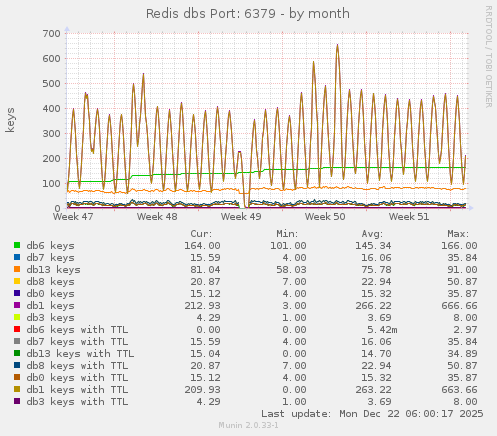Click the 'keys' vertical axis title
Image resolution: width=497 pixels, height=436 pixels.
[x=10, y=120]
